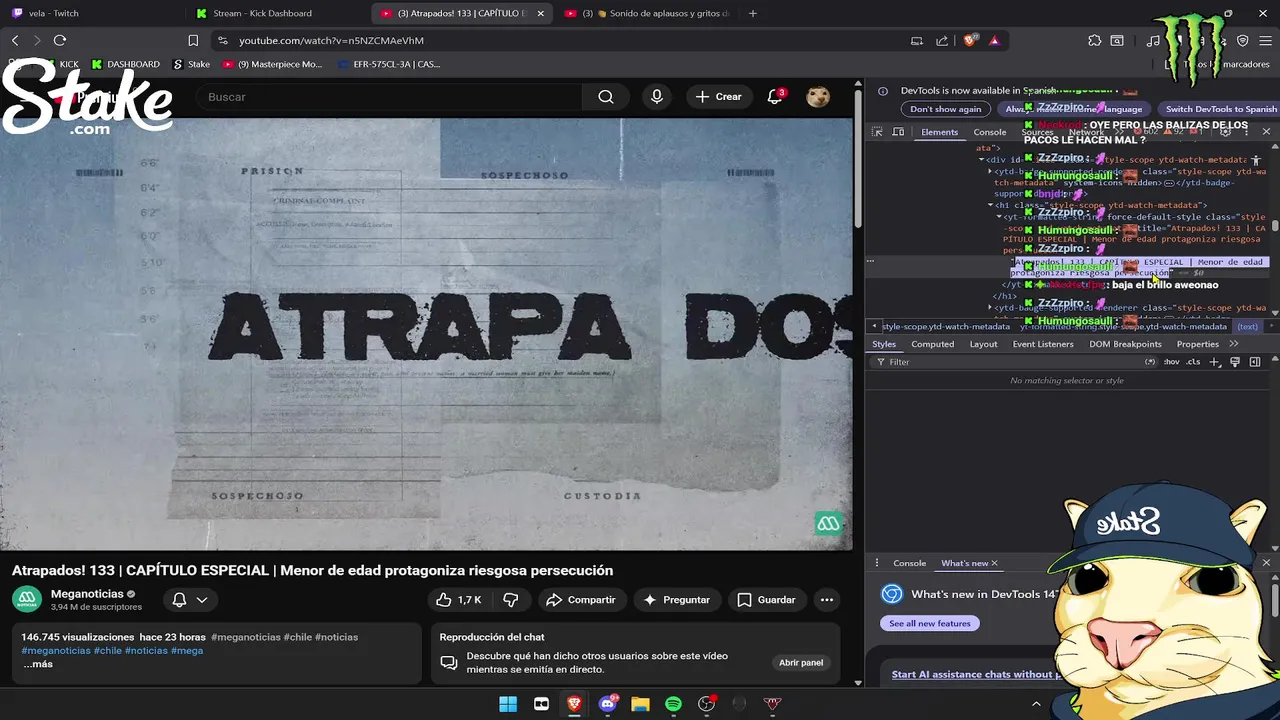Click the browser back arrow
Viewport: 1280px width, 720px height.
click(x=15, y=40)
